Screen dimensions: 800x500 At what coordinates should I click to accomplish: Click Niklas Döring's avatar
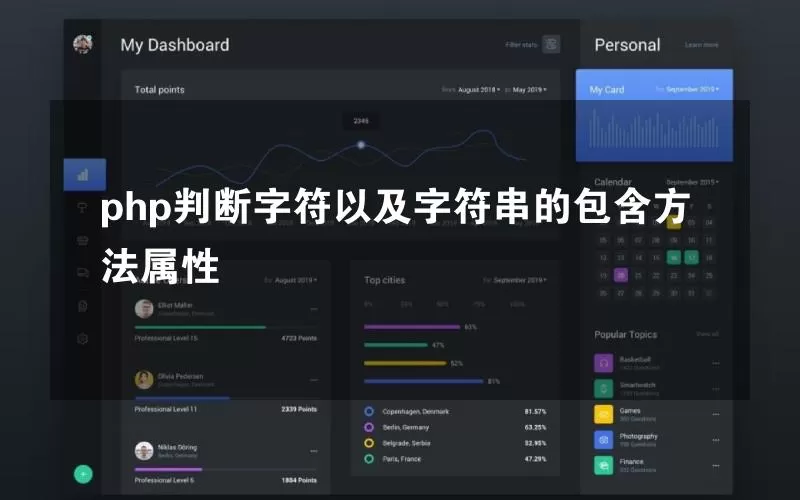(x=144, y=451)
